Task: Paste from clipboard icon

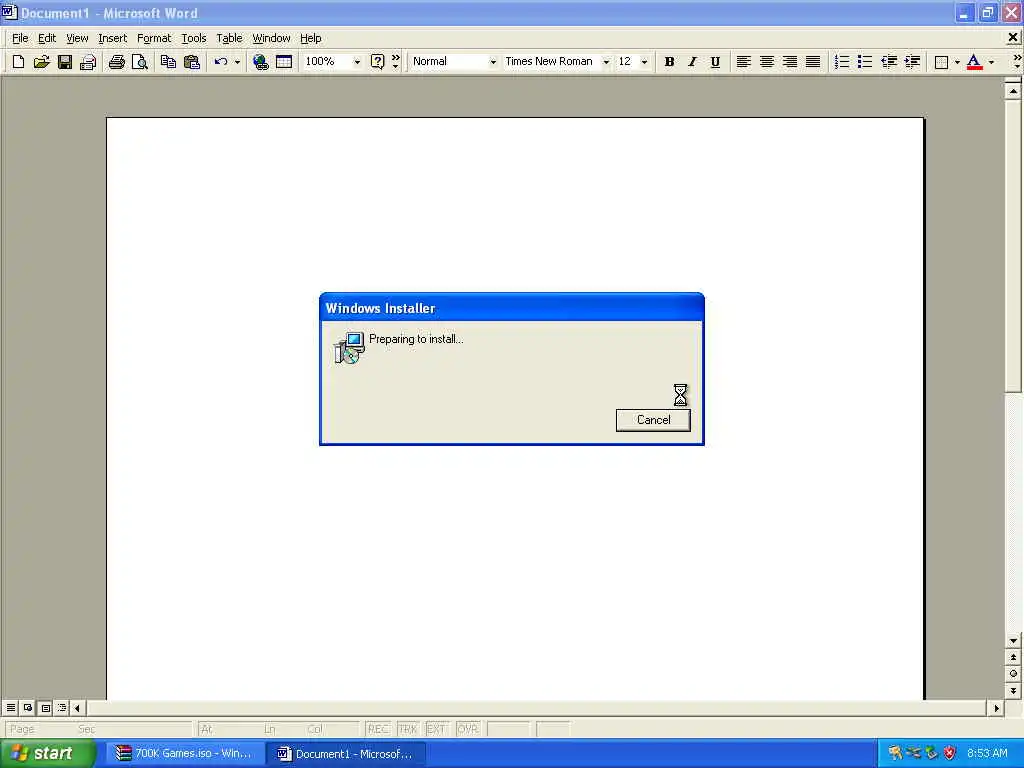Action: 191,62
